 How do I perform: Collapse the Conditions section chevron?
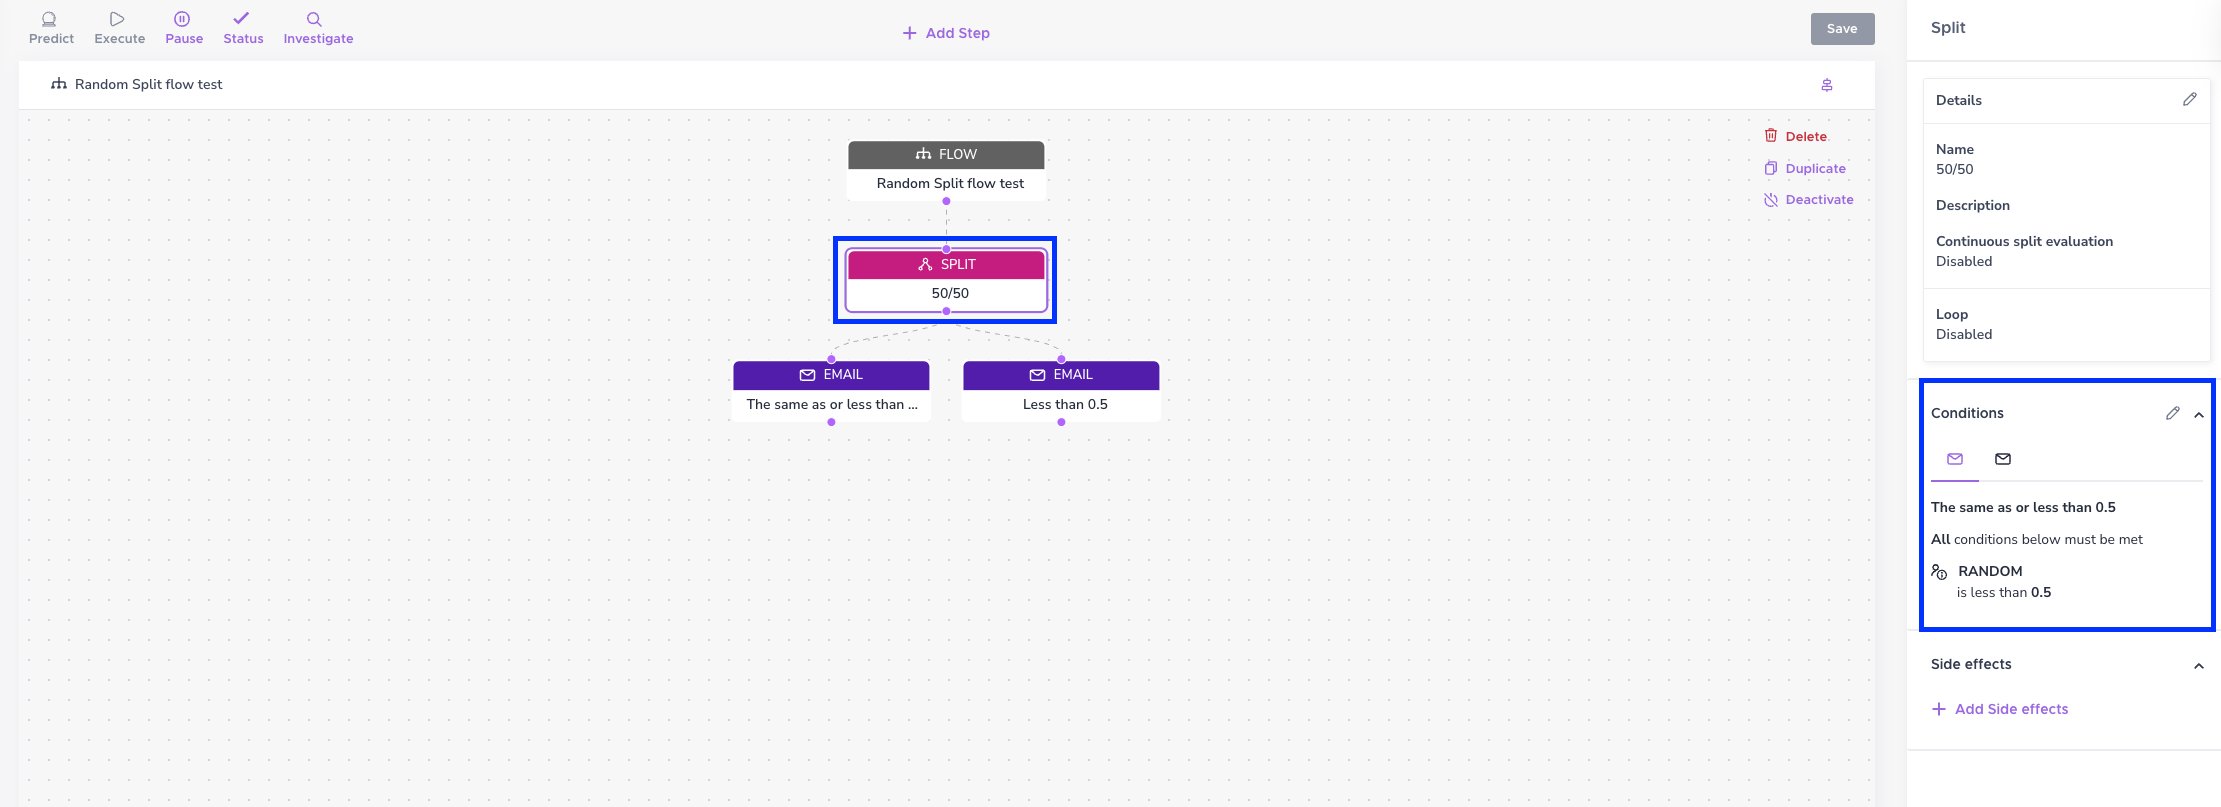point(2199,414)
